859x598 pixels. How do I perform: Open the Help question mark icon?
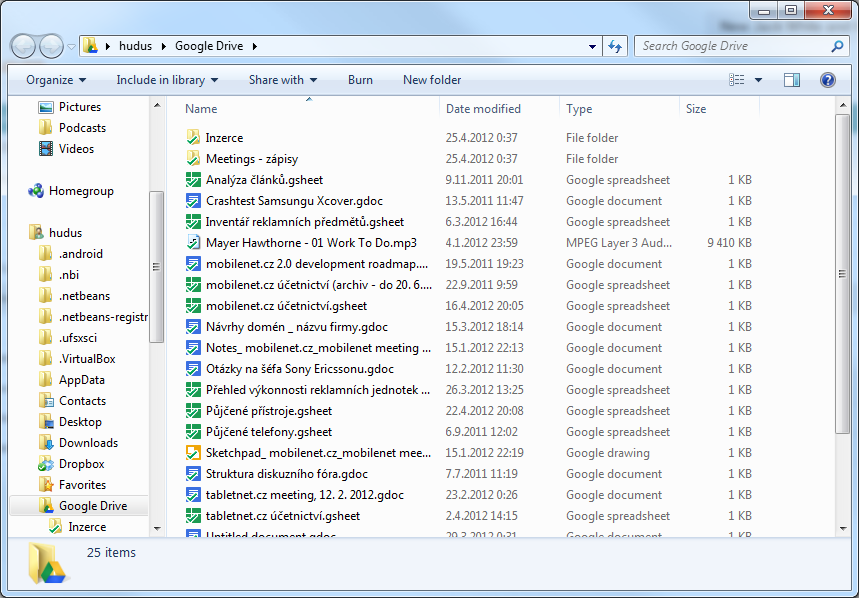coord(827,80)
